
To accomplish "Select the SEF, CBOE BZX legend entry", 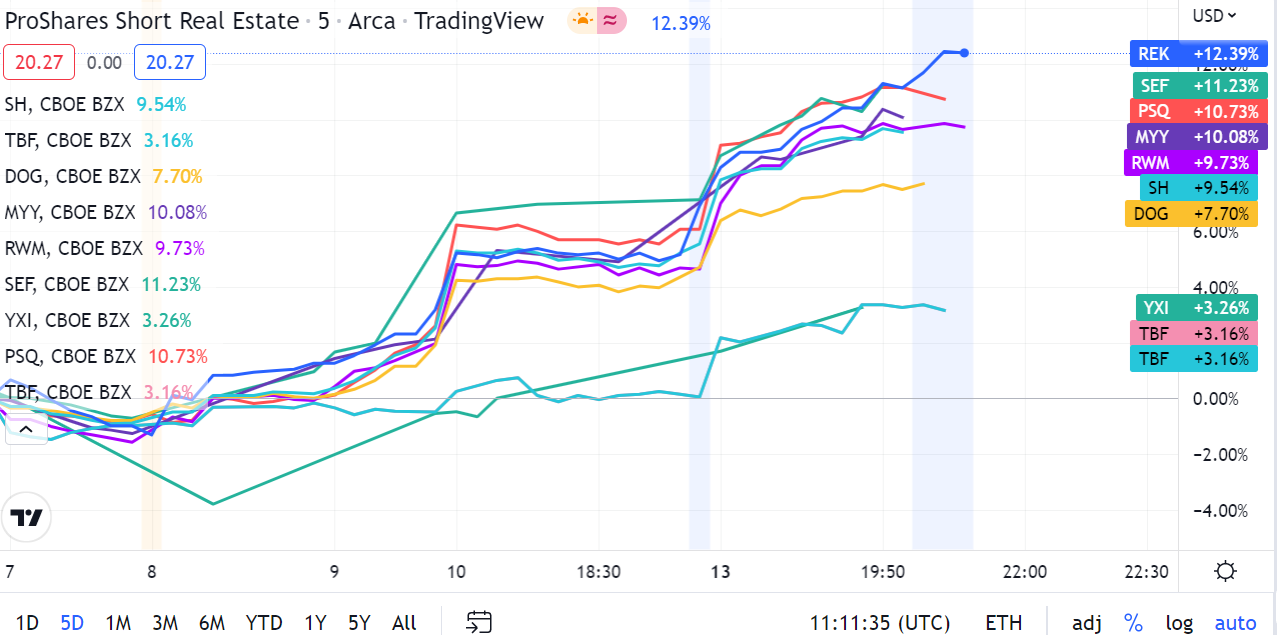I will pyautogui.click(x=67, y=284).
